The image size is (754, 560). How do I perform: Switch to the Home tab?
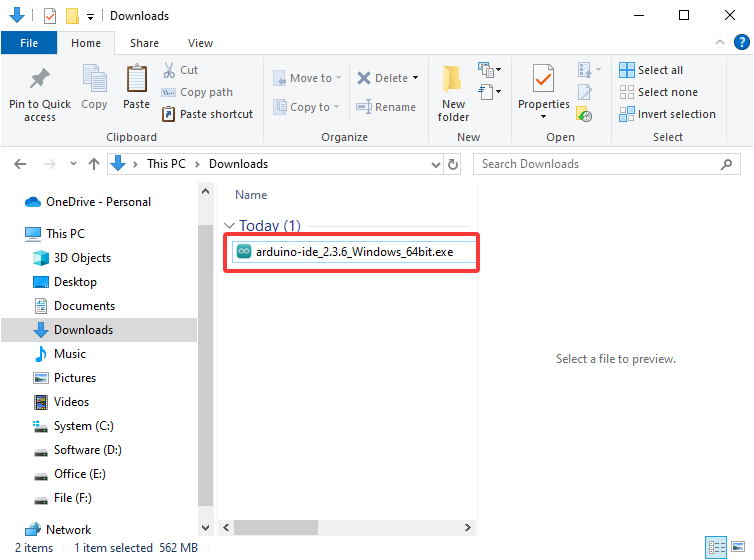click(86, 43)
